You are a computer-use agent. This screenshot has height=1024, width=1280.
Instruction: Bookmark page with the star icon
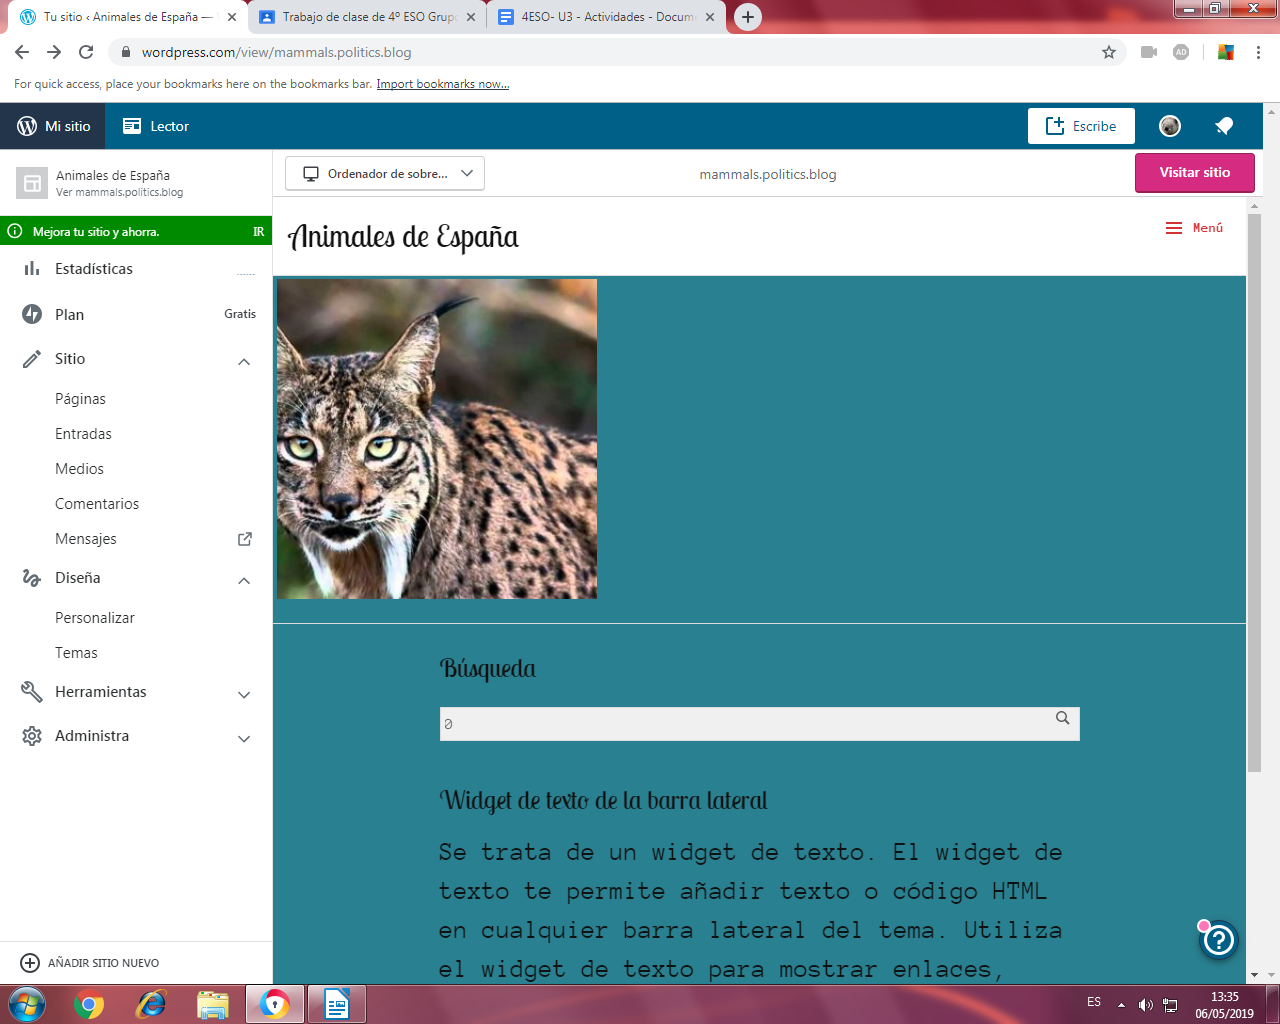[1108, 52]
